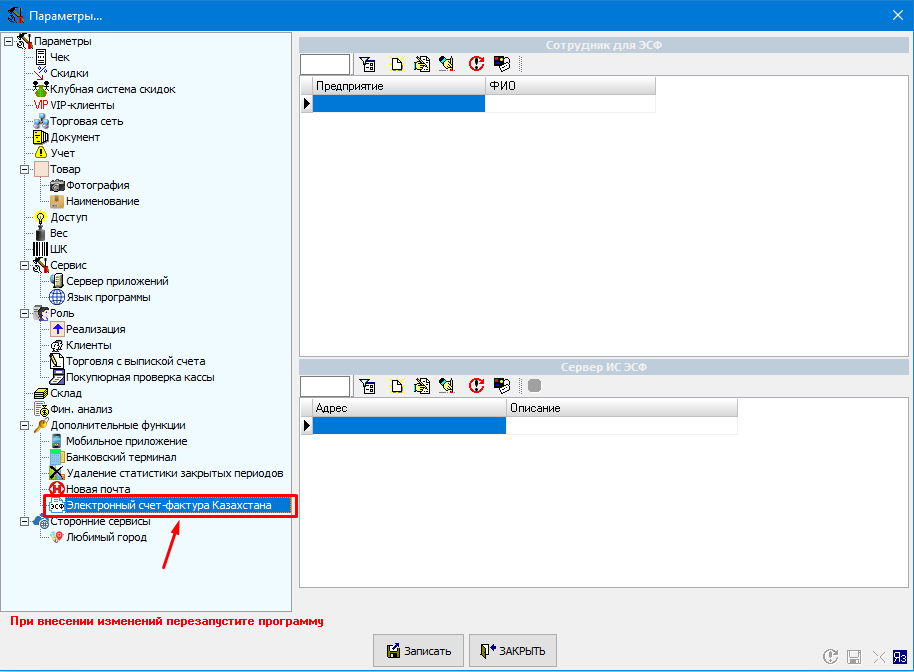
Task: Click the search field in Сотрудник для ЭСФ toolbar
Action: coord(325,64)
